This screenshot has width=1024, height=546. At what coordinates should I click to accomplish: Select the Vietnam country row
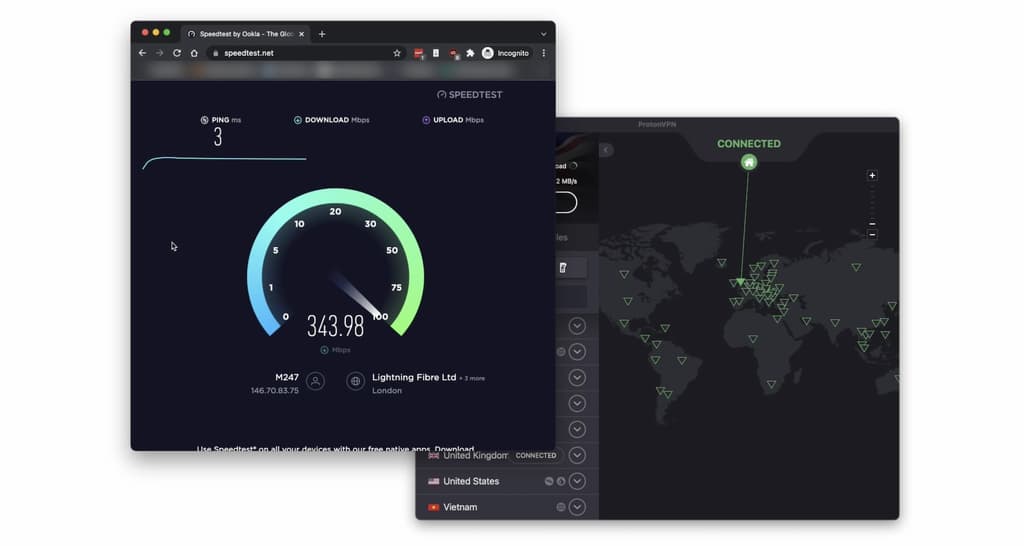click(507, 507)
